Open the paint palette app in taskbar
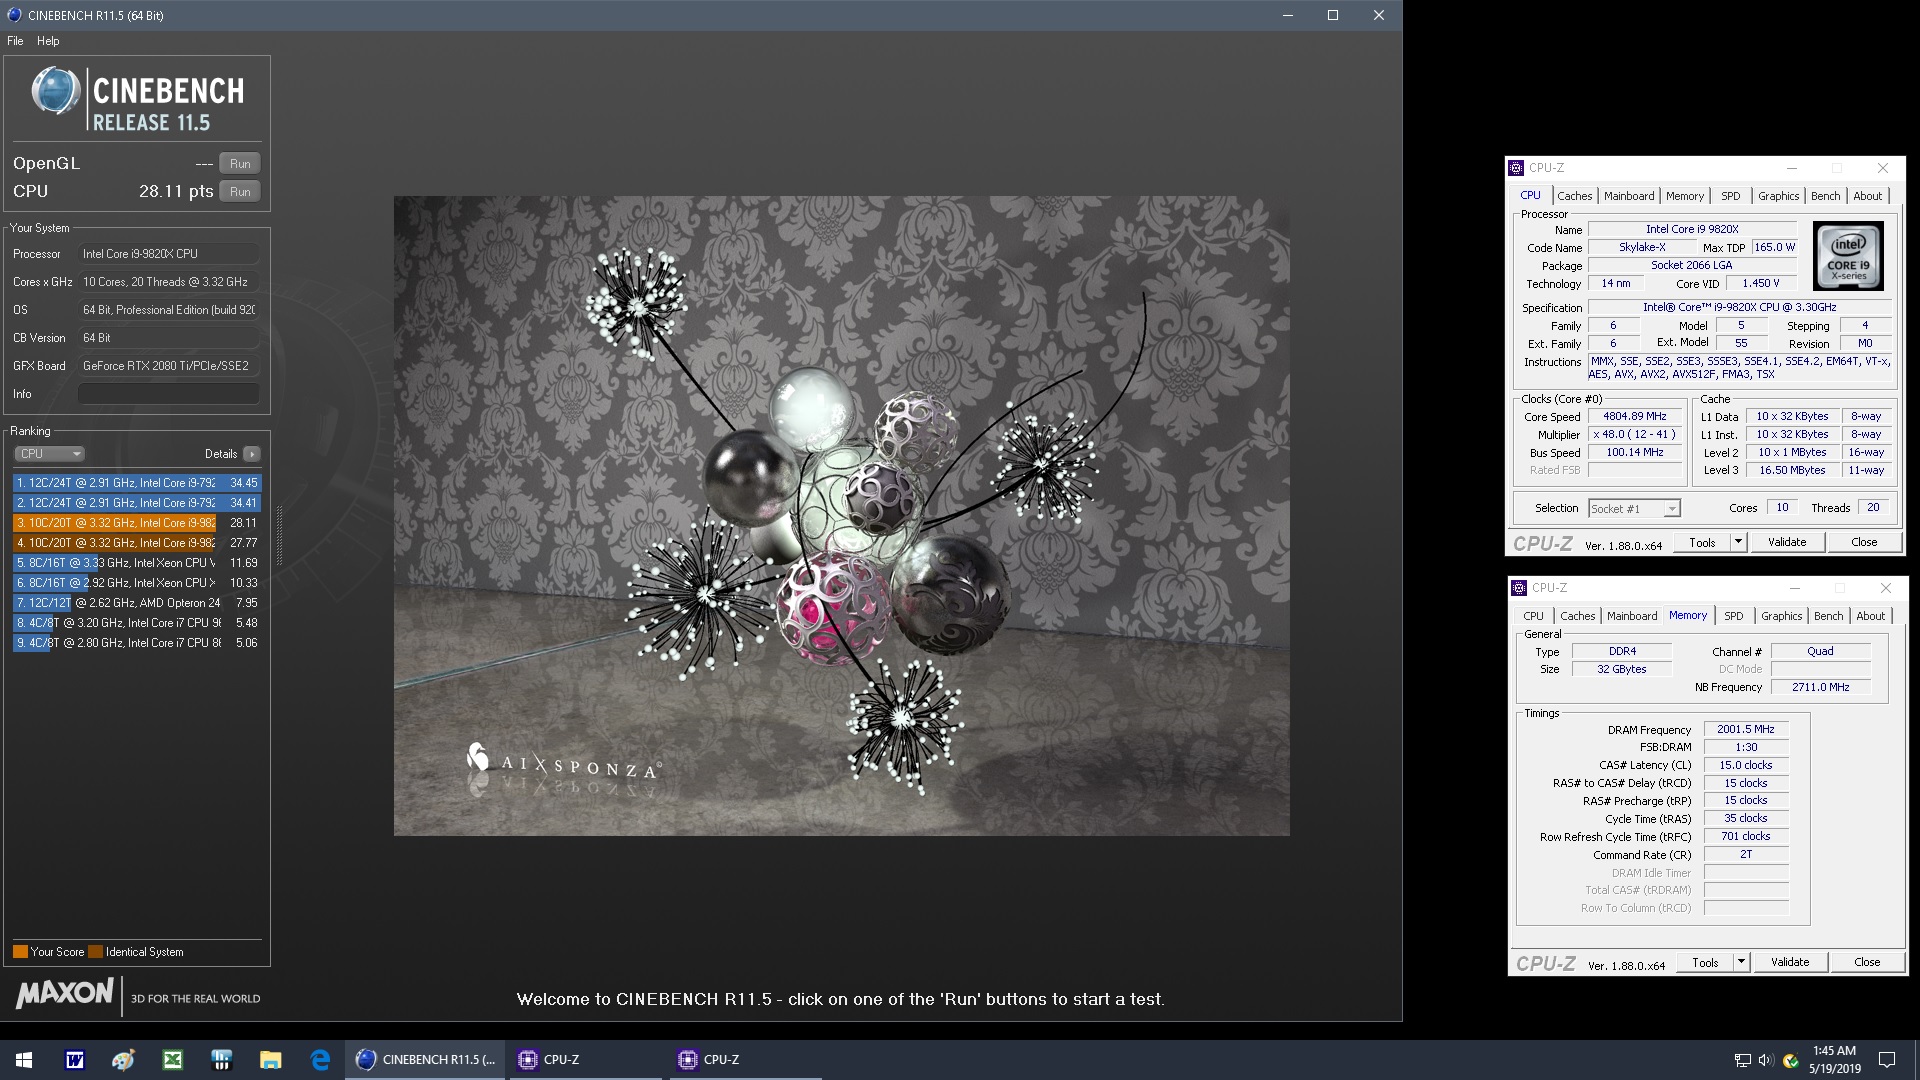 pos(123,1060)
